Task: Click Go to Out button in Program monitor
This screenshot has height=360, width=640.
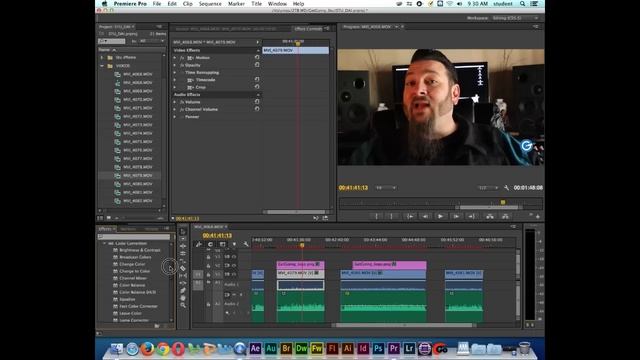Action: (471, 216)
